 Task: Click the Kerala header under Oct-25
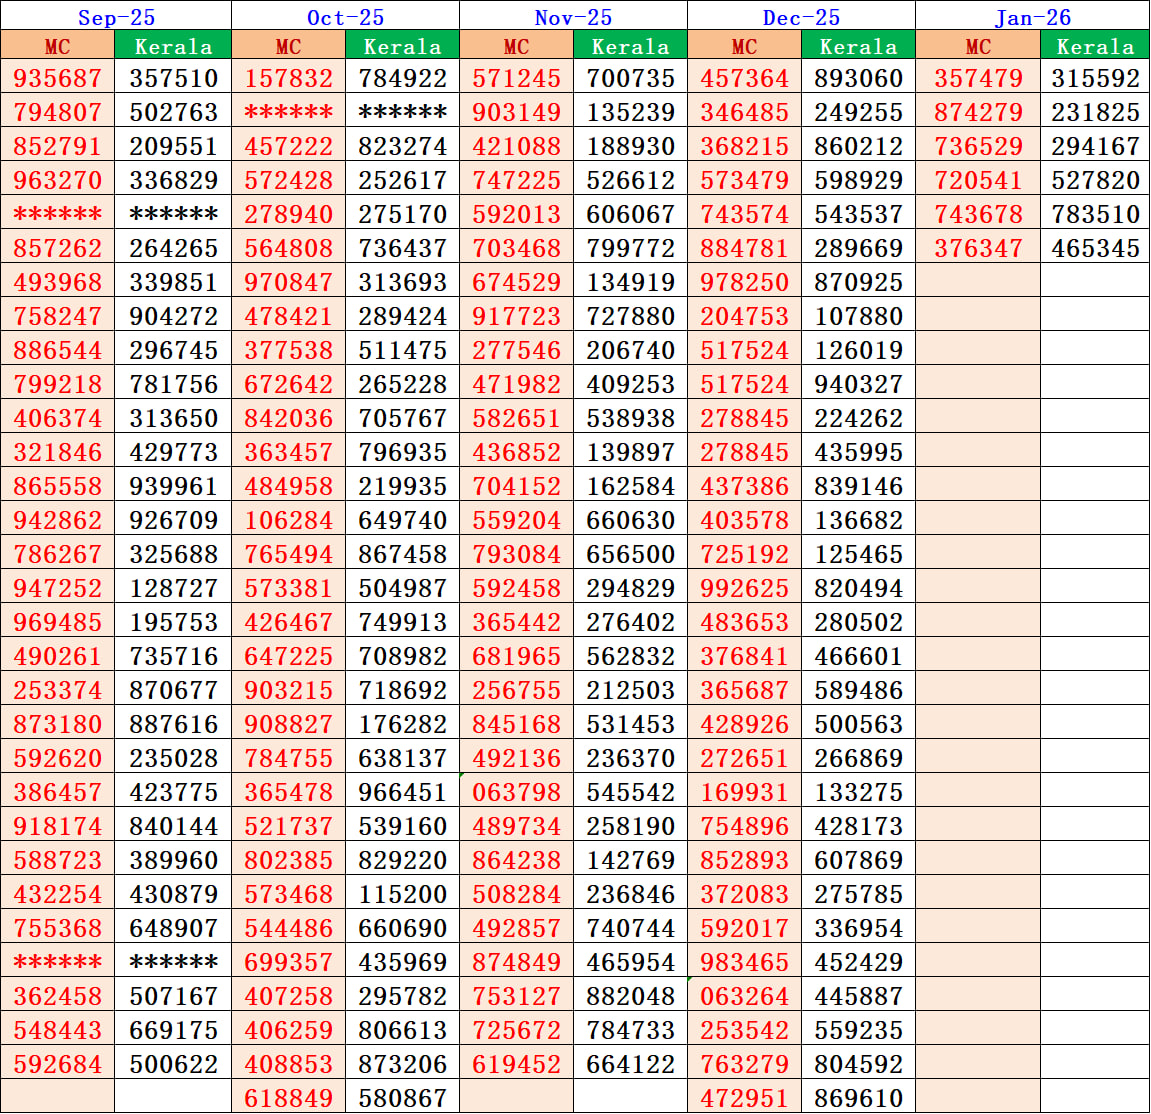click(401, 45)
